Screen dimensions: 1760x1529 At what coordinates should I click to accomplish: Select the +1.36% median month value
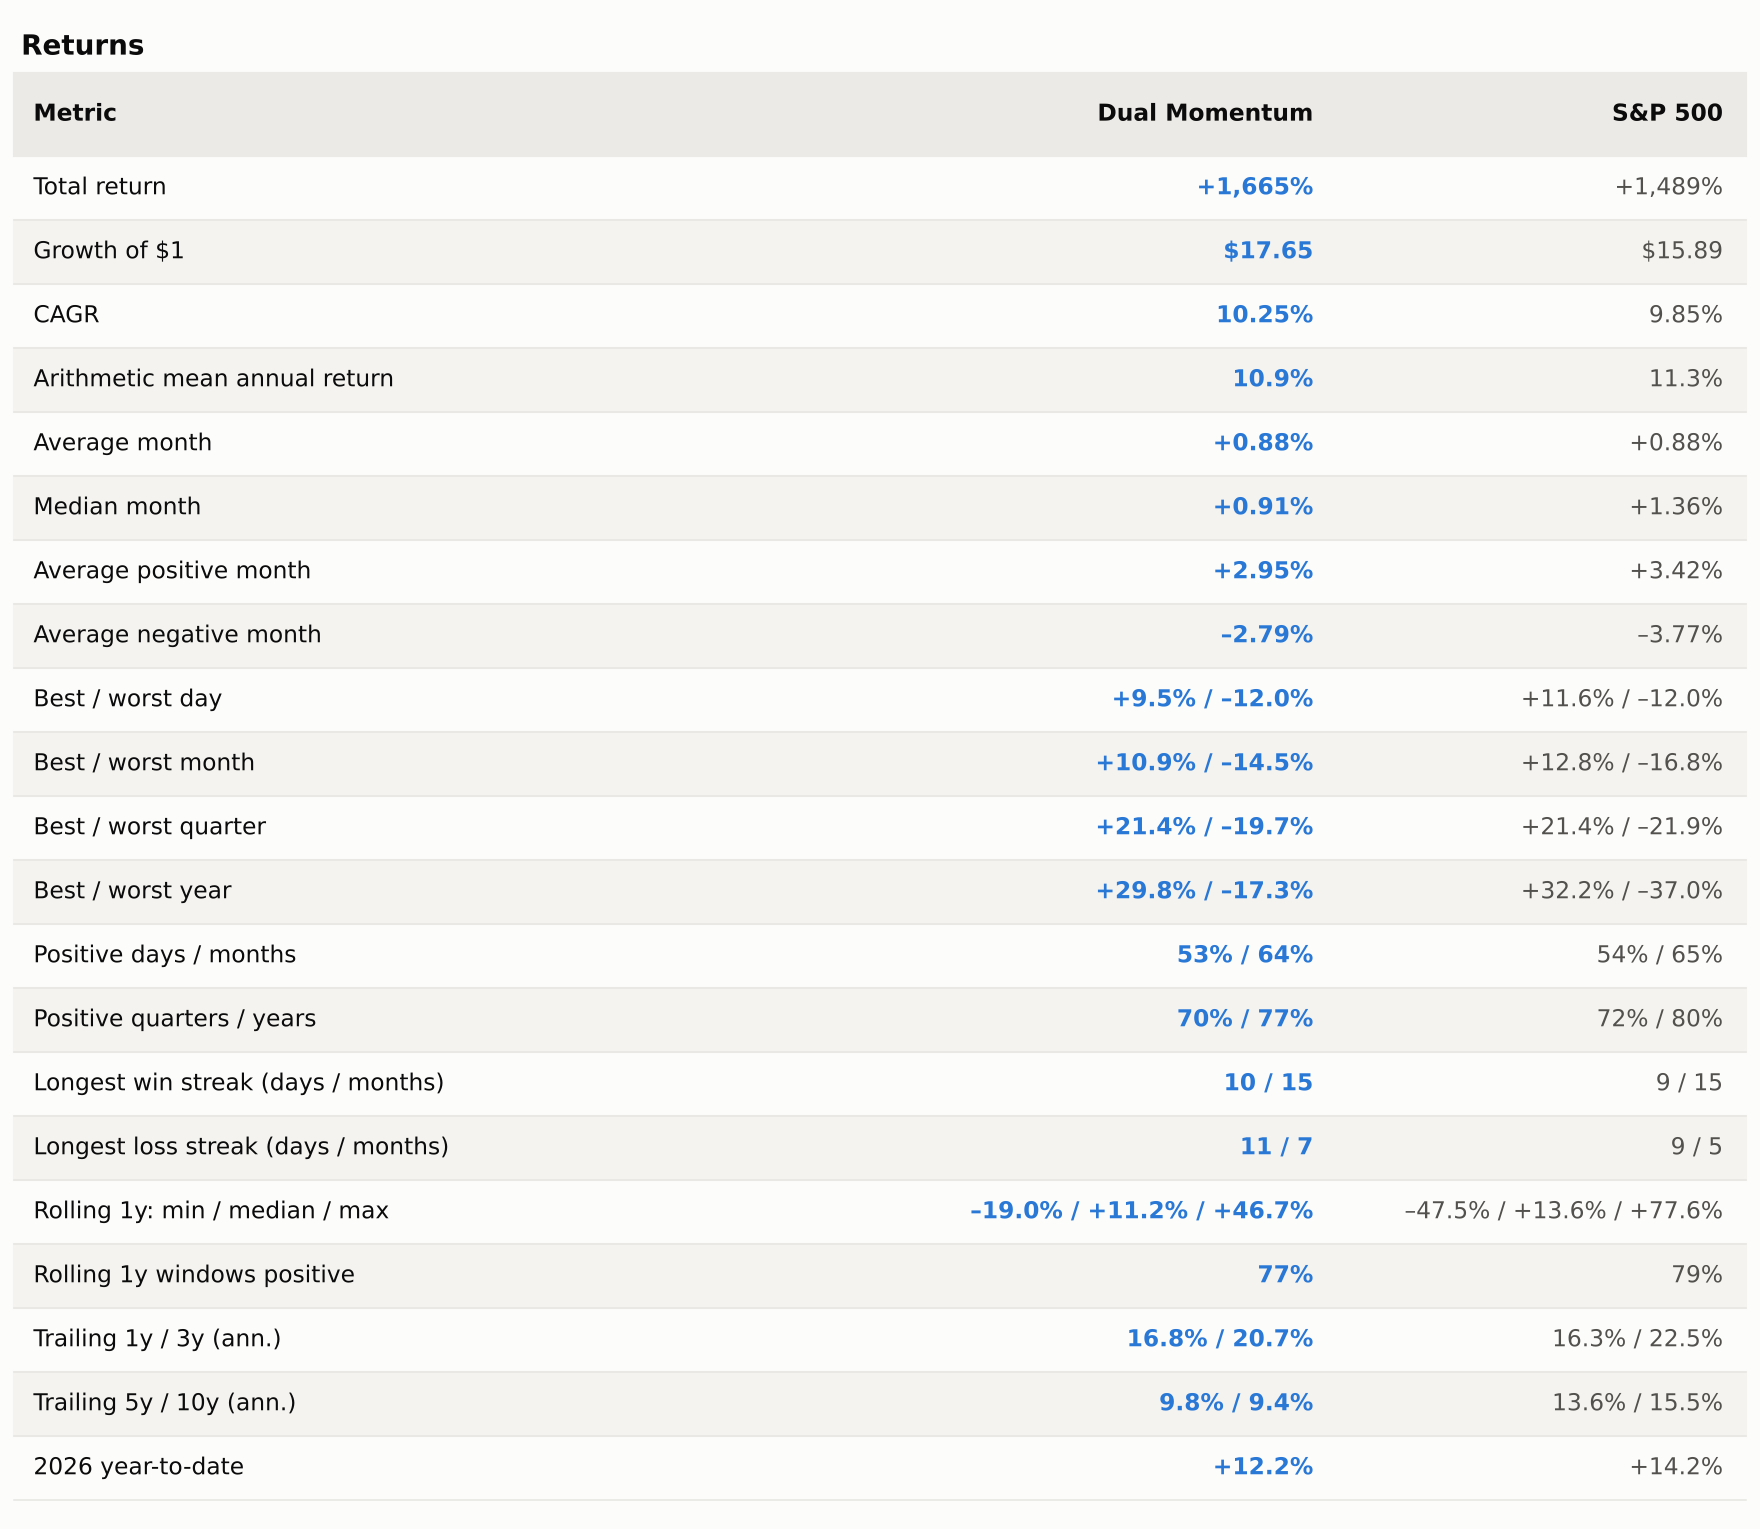point(1676,507)
